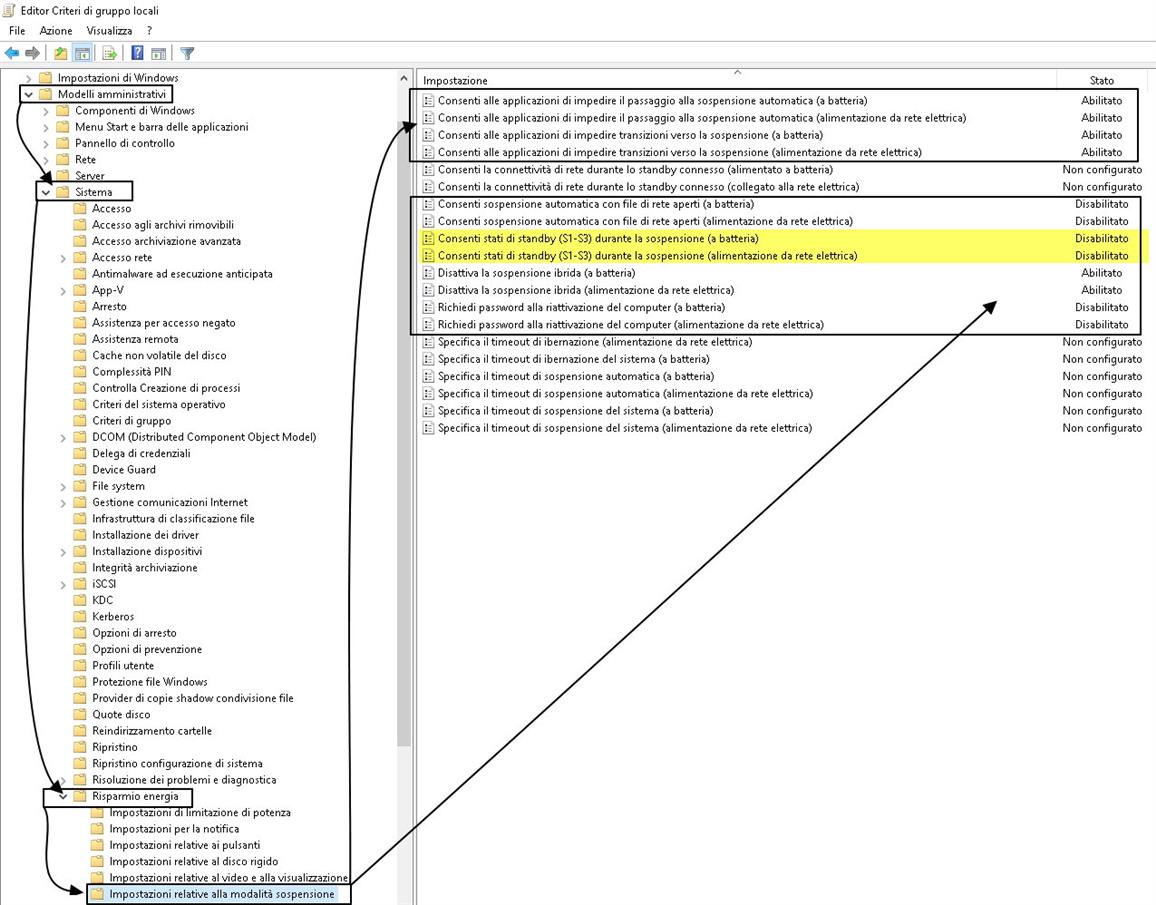Image resolution: width=1156 pixels, height=905 pixels.
Task: Expand the DCOM (Distributed Component Object Model) node
Action: tap(63, 437)
